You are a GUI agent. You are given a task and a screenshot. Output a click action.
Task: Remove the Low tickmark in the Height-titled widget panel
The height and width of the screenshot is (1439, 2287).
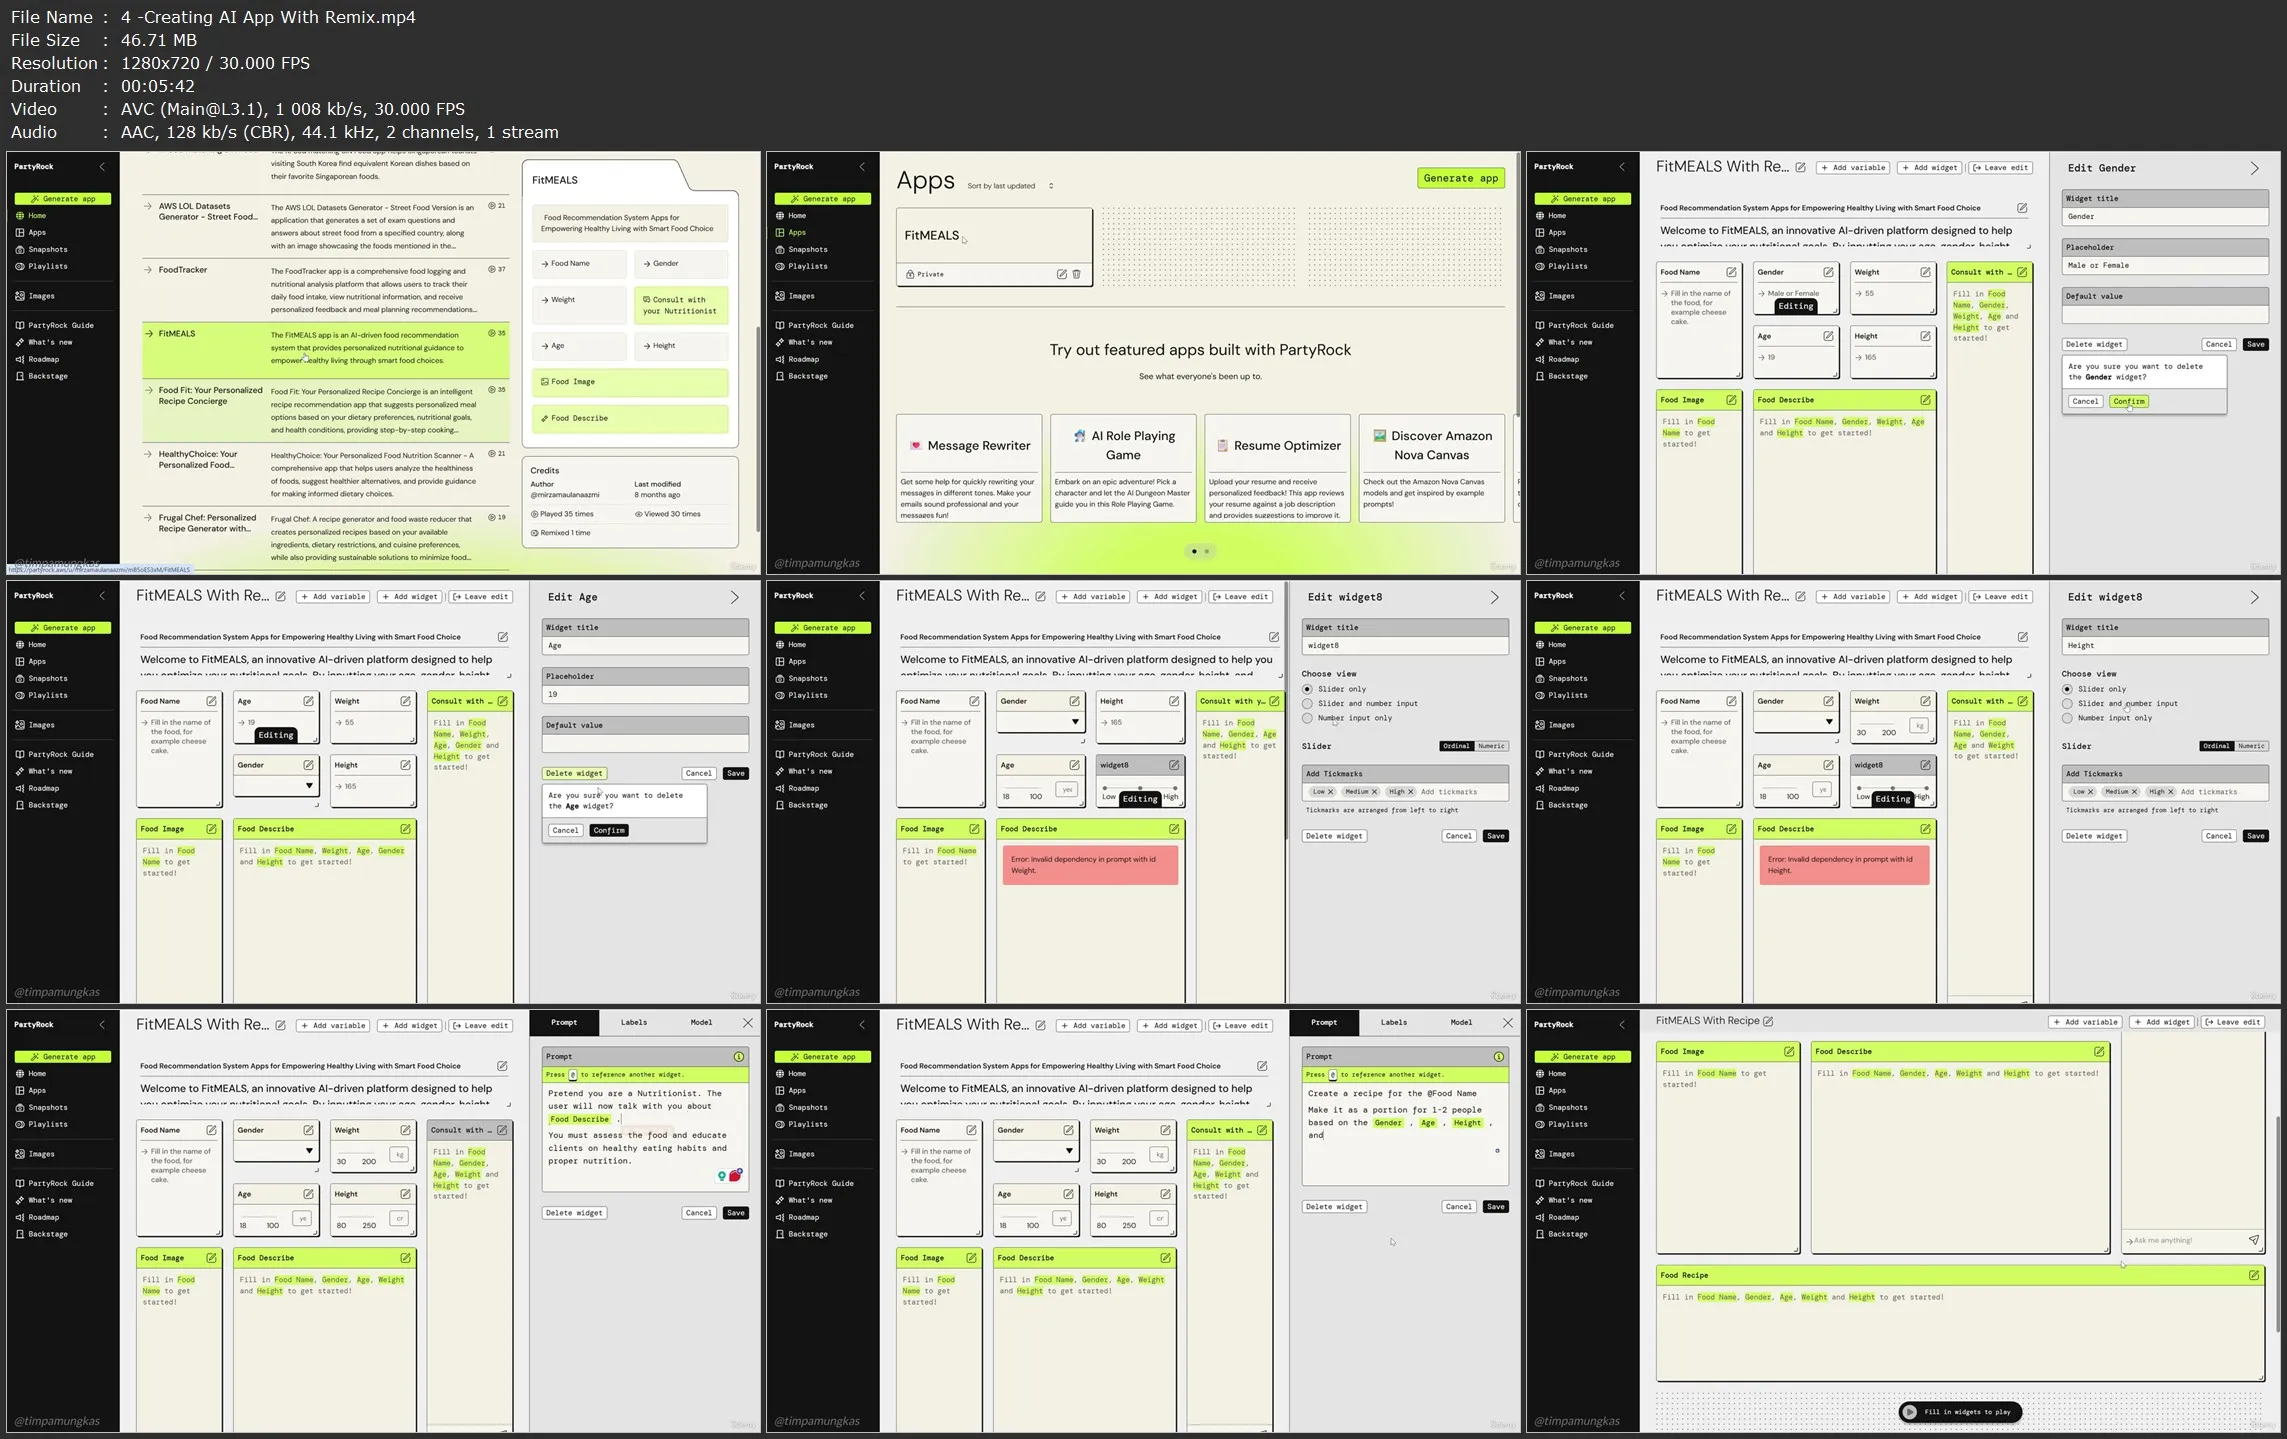(x=2090, y=792)
